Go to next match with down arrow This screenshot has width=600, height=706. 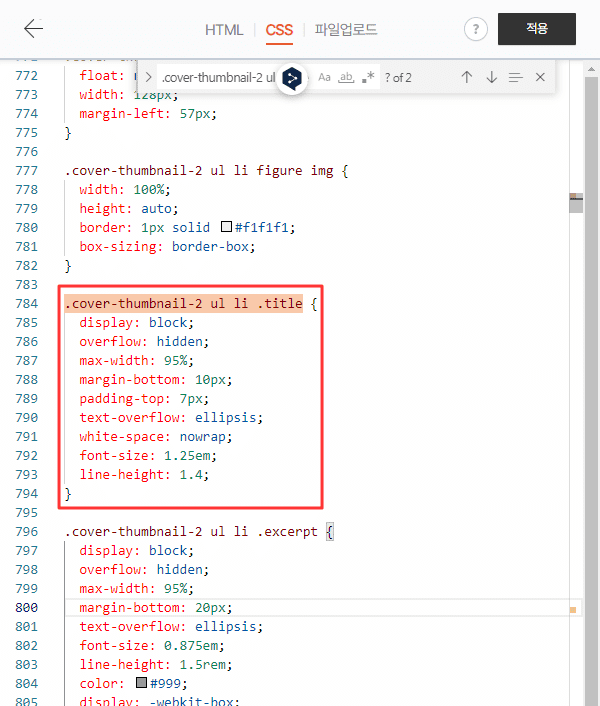[492, 77]
